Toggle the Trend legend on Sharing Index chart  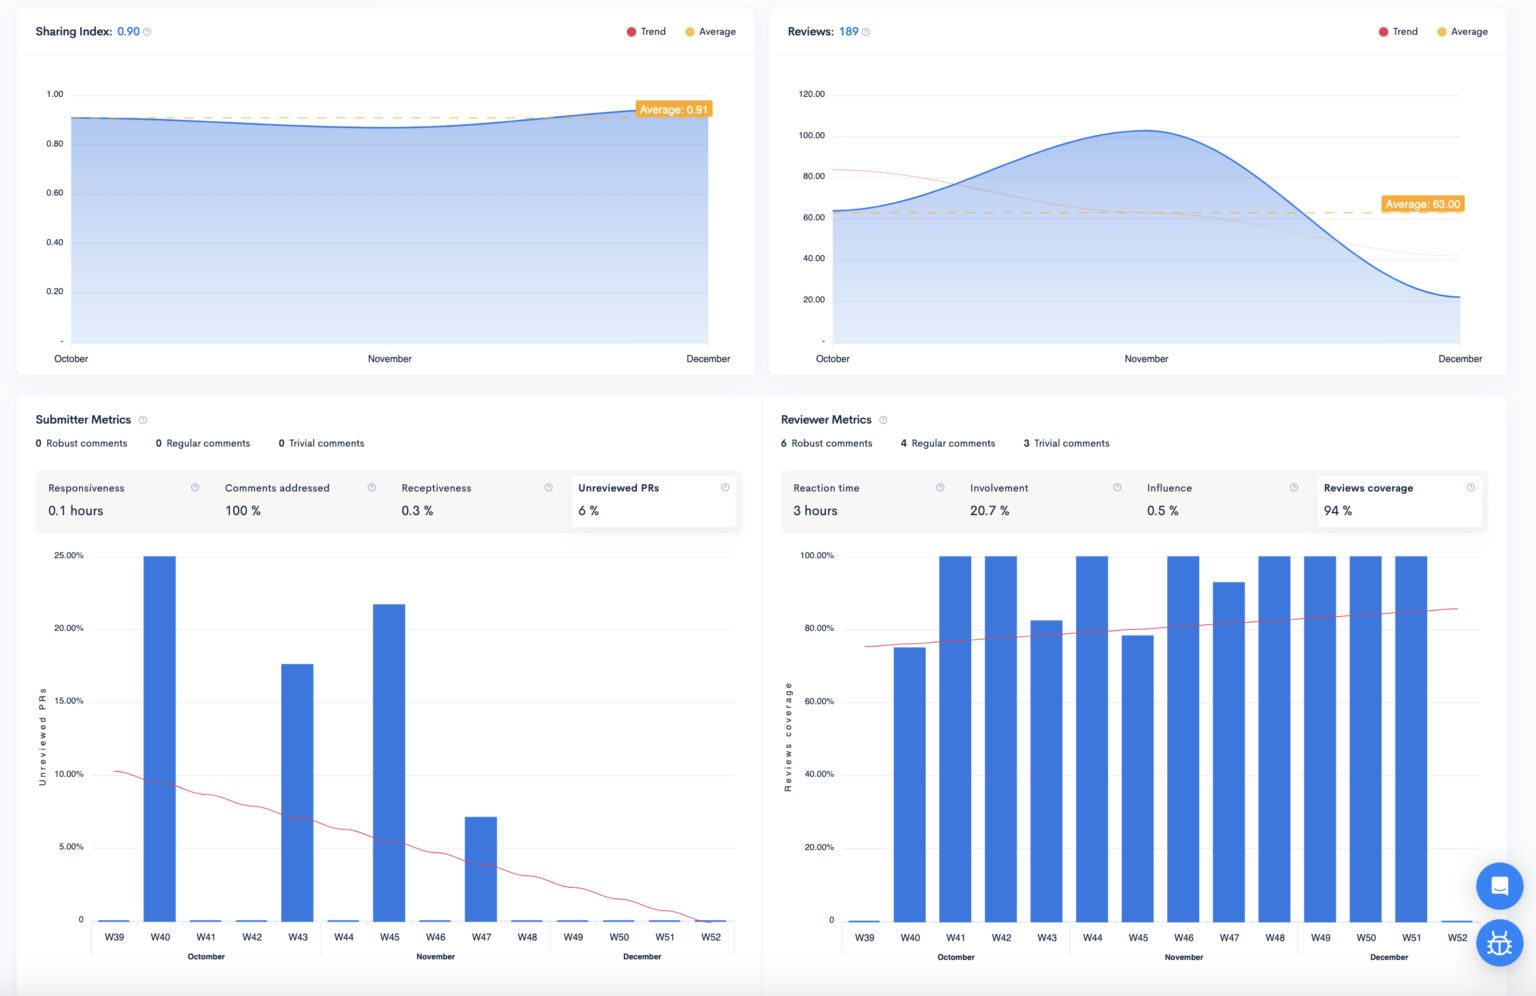[646, 31]
